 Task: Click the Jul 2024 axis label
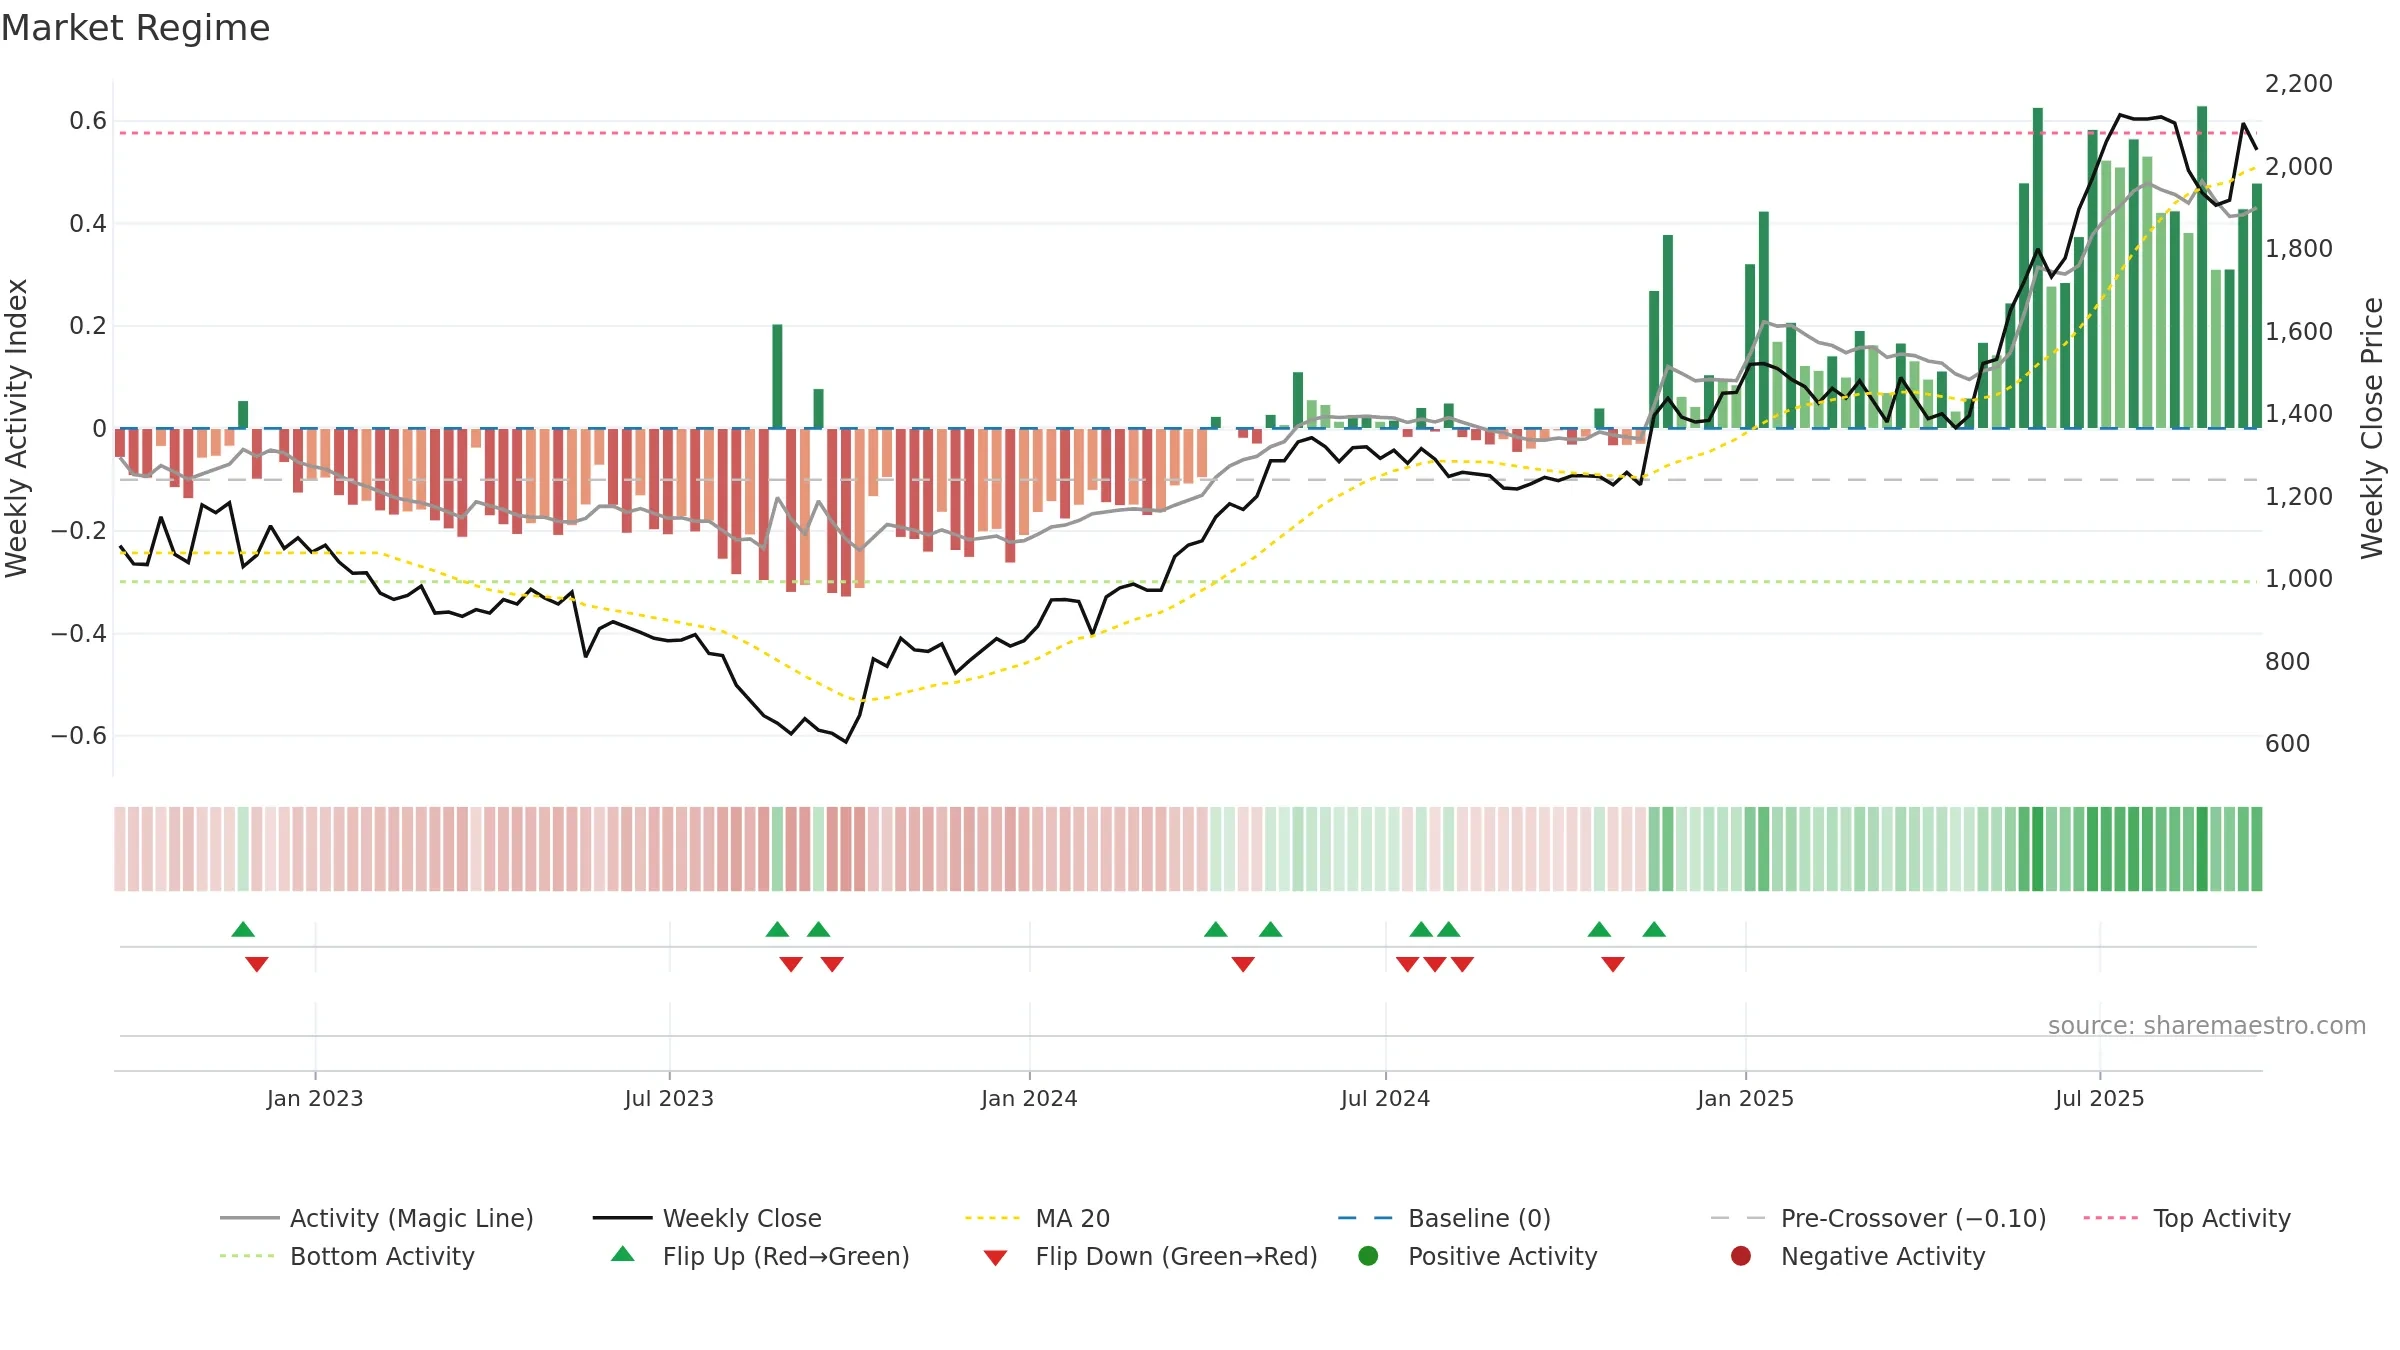tap(1385, 1098)
